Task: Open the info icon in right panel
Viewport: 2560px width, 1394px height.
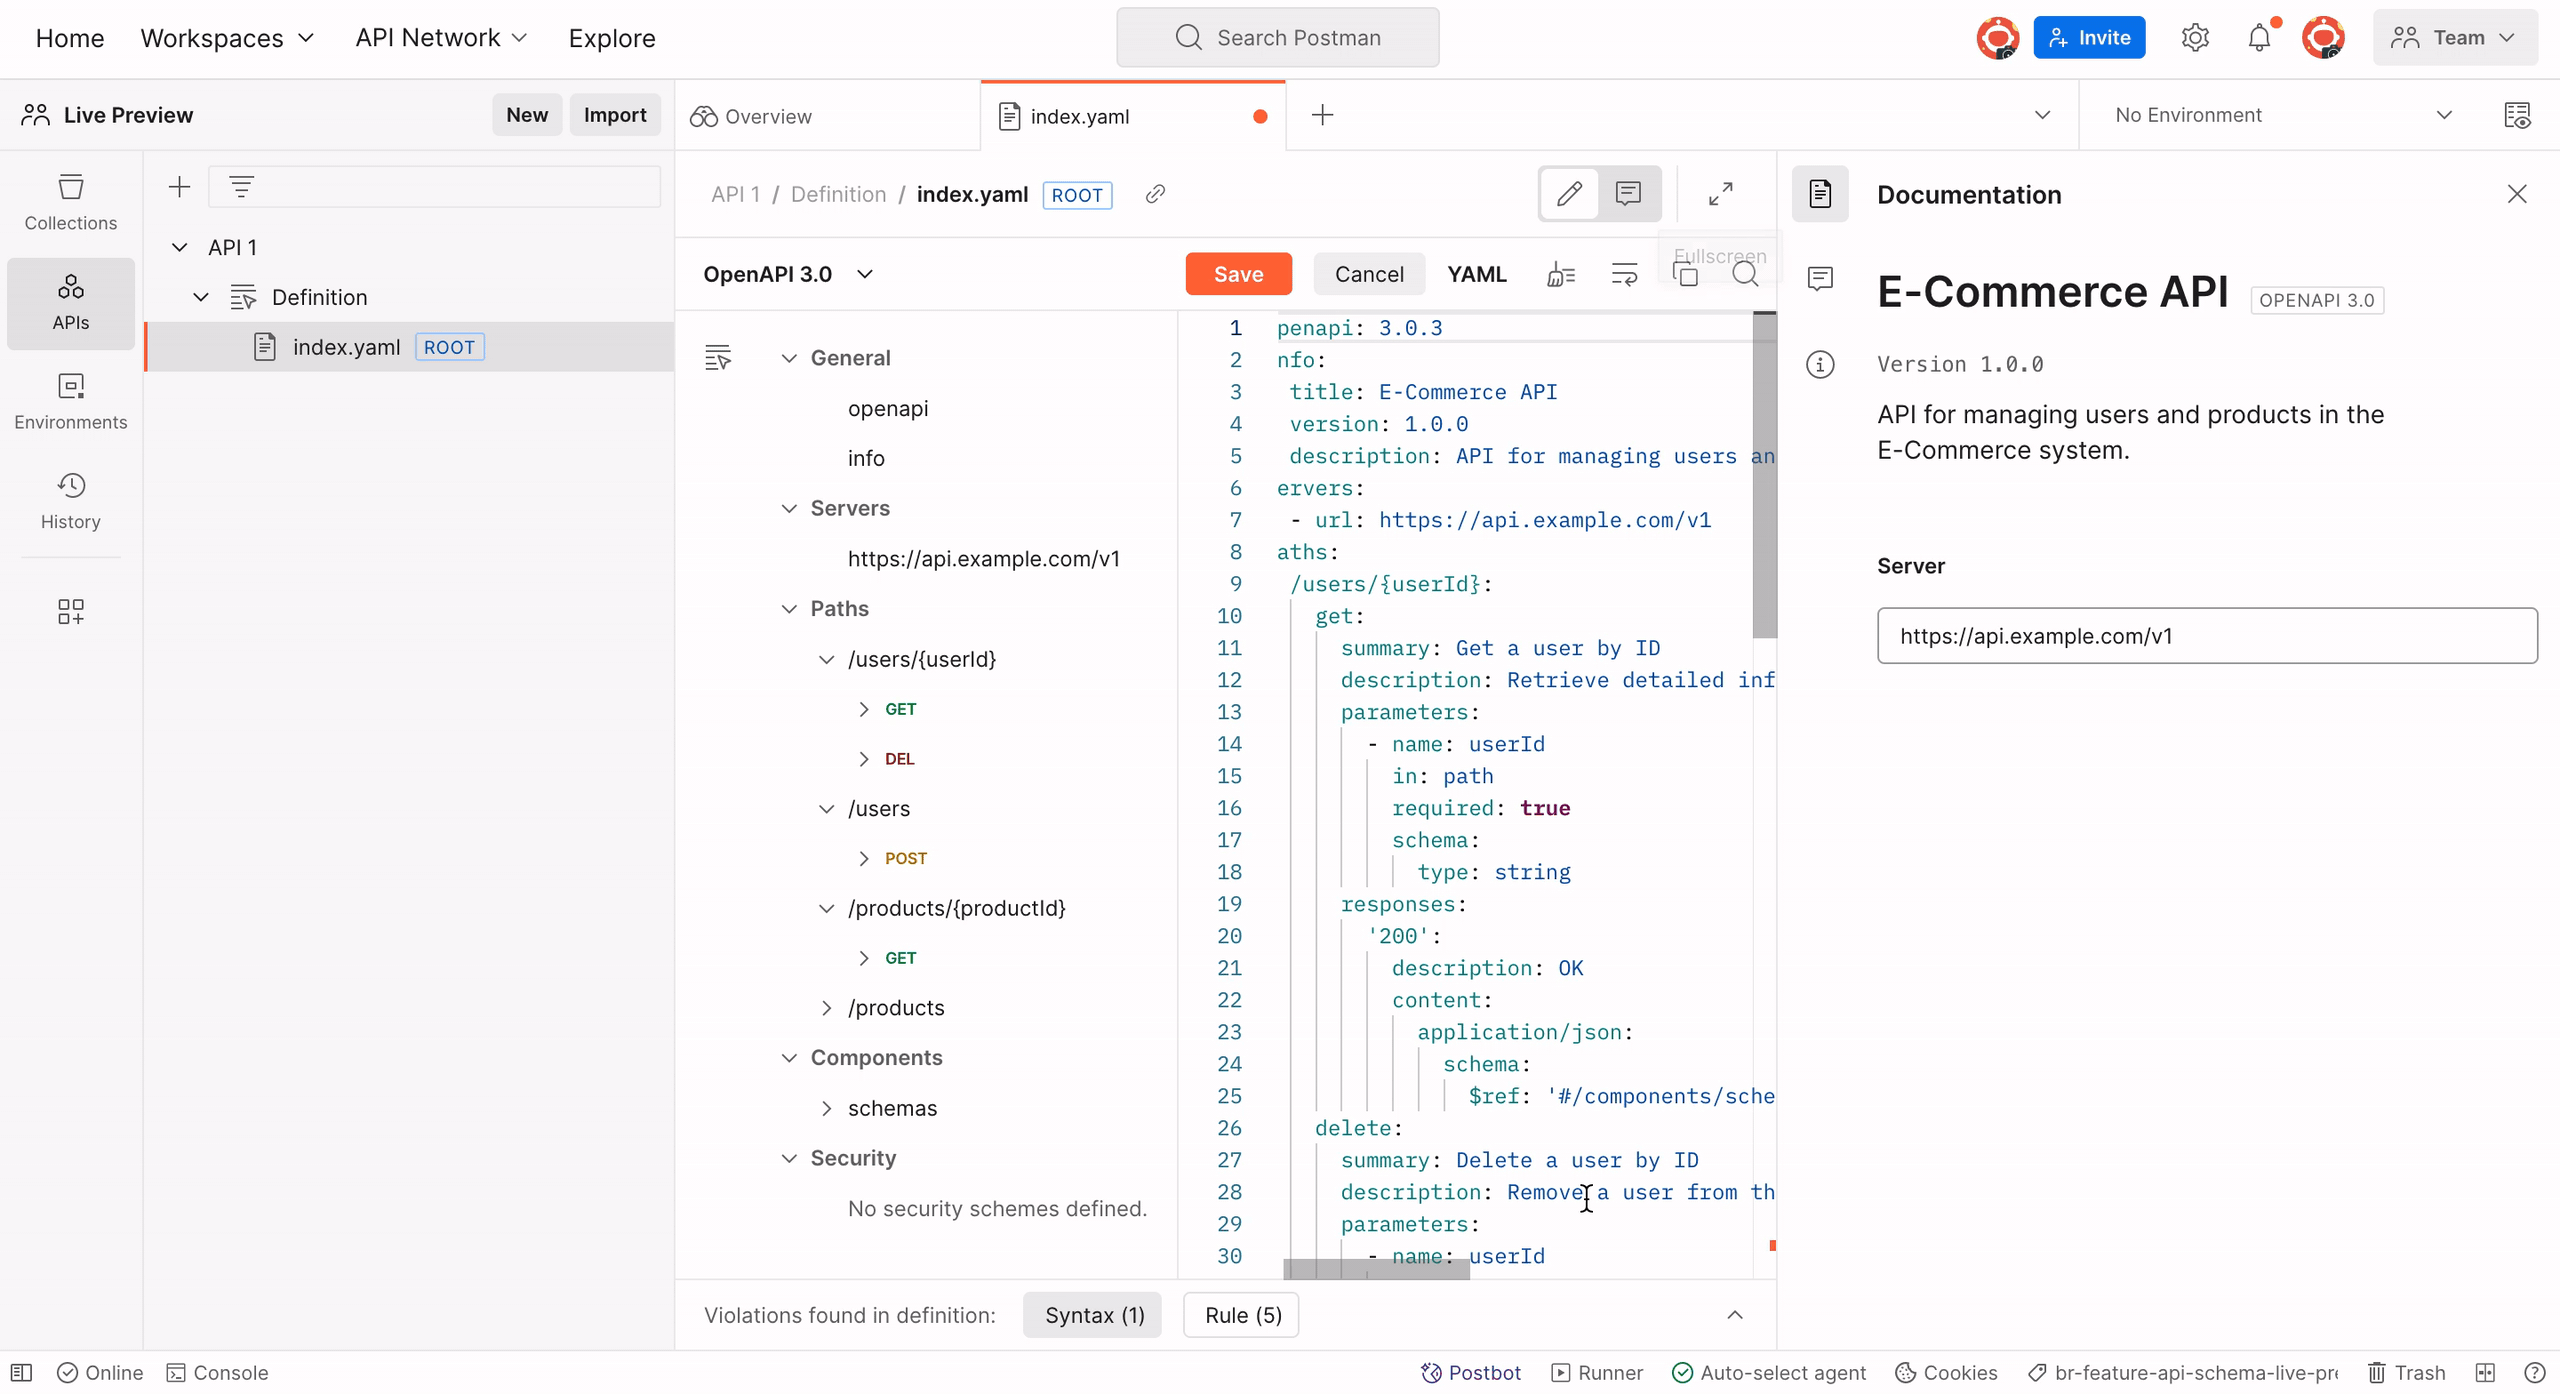Action: click(1820, 364)
